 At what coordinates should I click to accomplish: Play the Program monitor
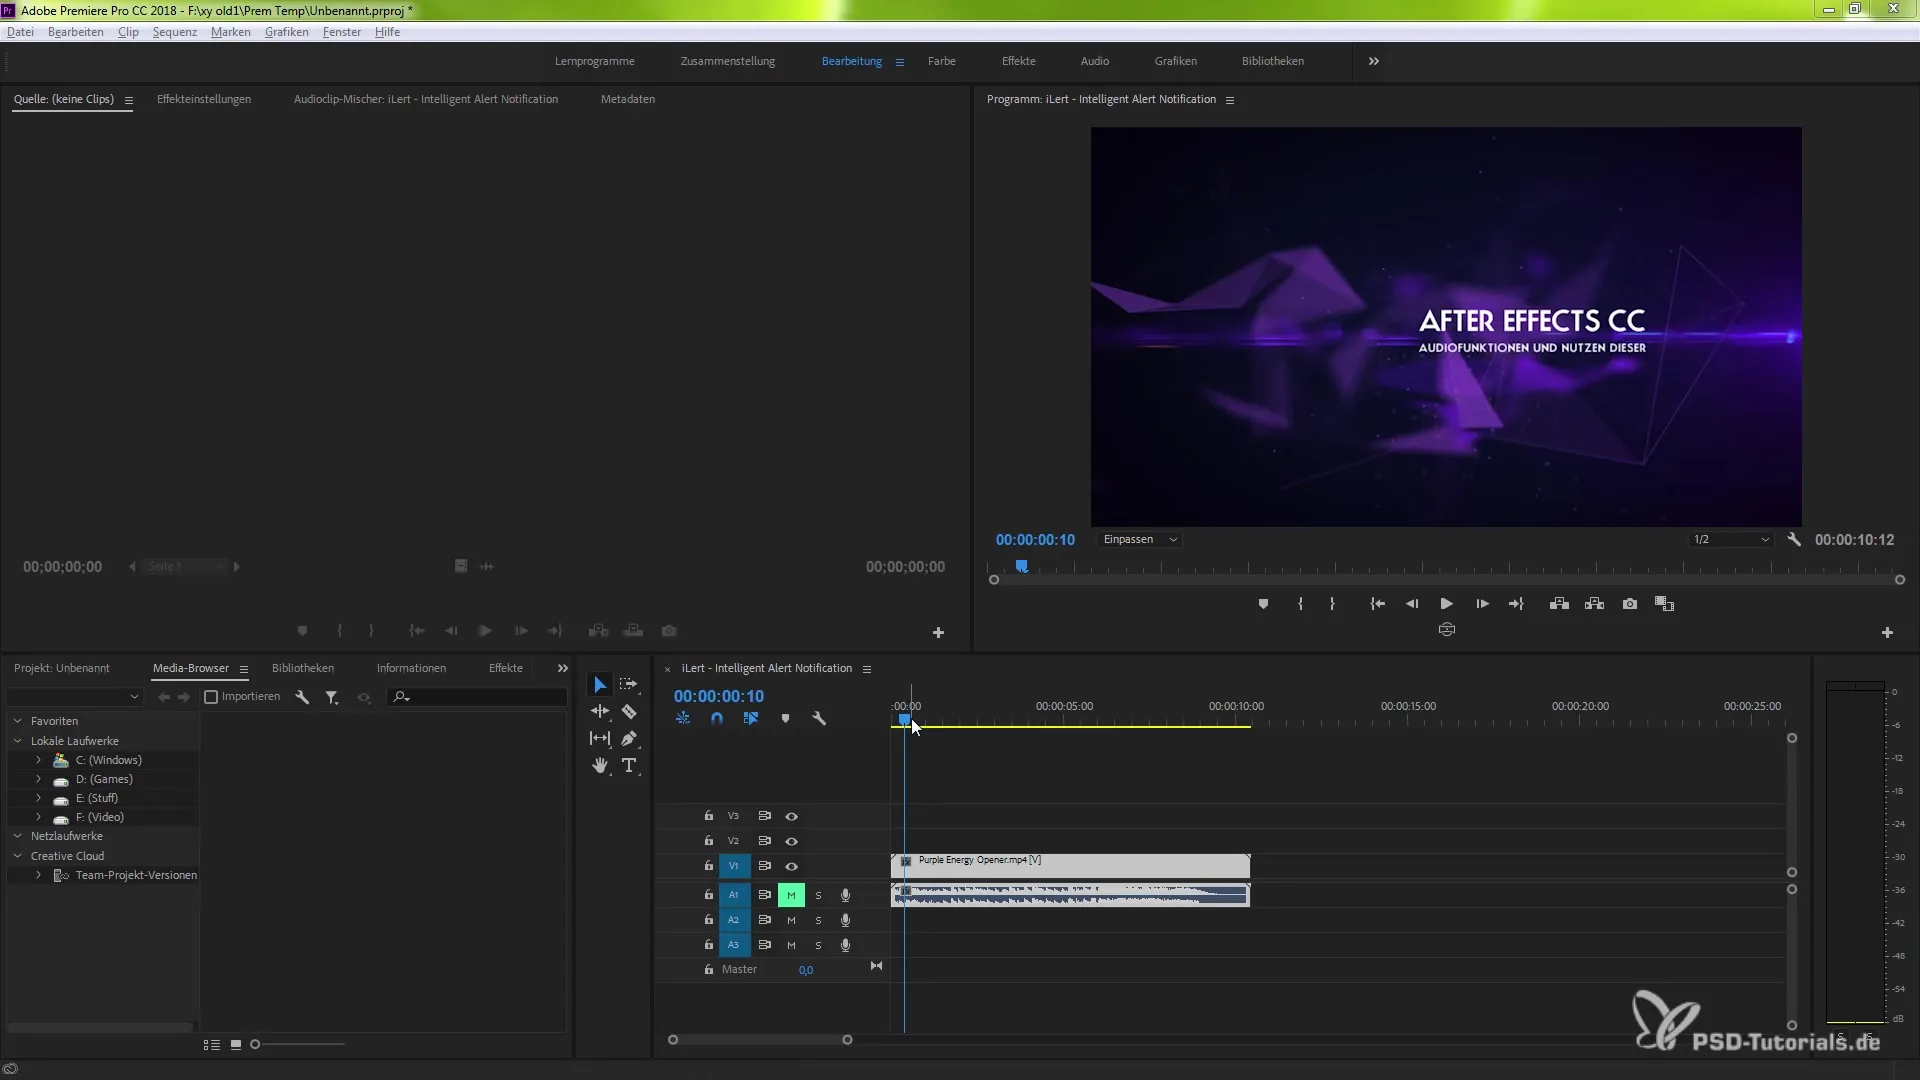[1446, 604]
